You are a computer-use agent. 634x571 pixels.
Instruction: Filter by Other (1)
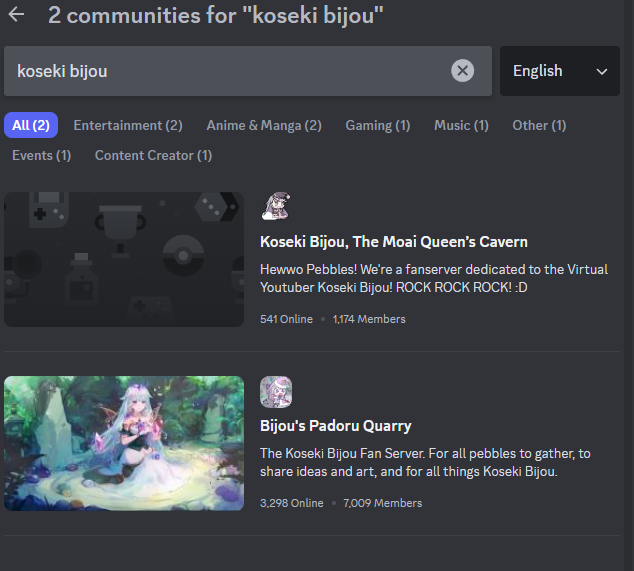coord(539,125)
